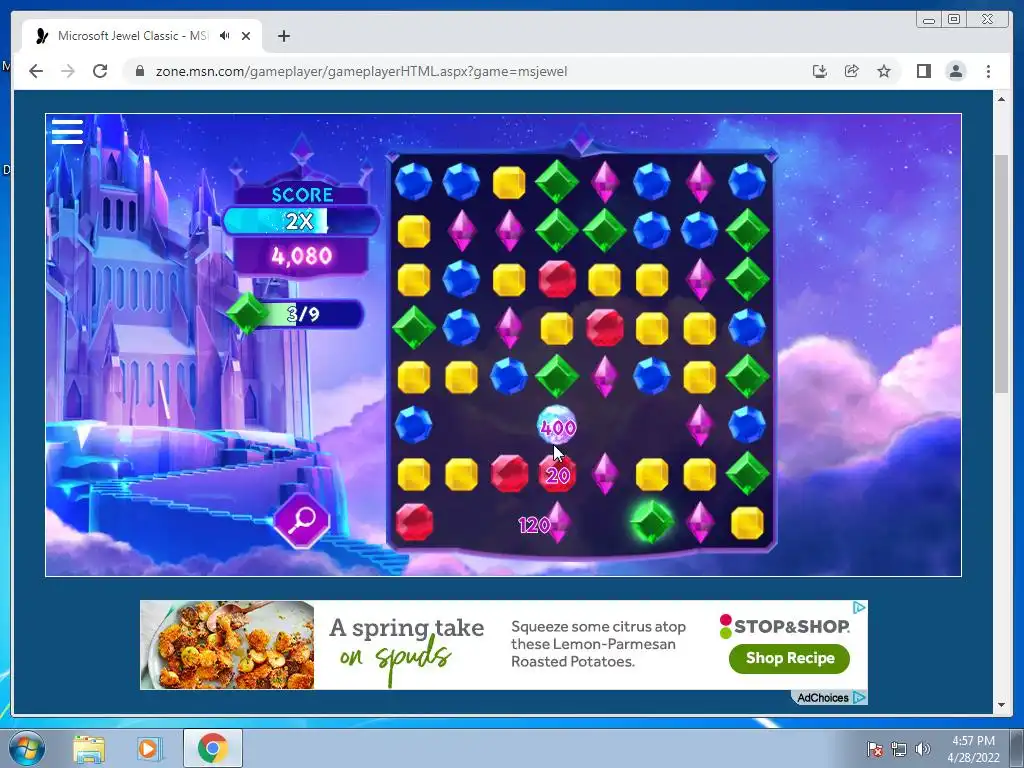1024x768 pixels.
Task: Select the glowing green power gem
Action: (651, 521)
